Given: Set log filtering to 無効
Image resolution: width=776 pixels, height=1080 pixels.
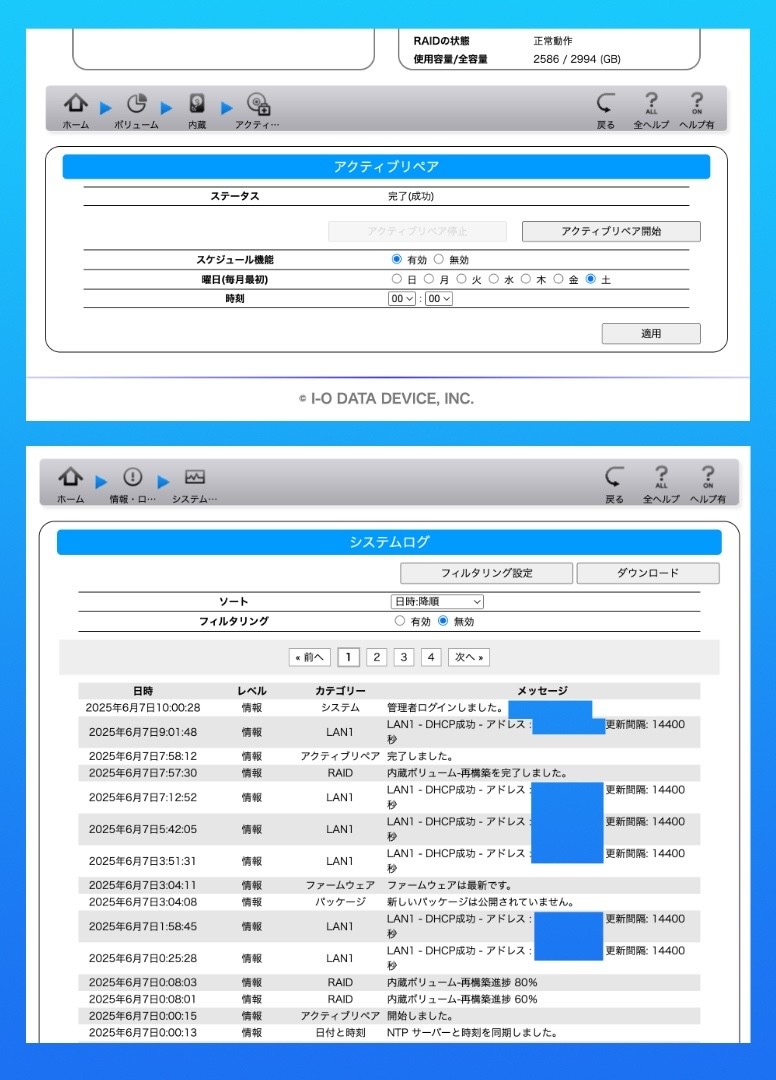Looking at the screenshot, I should point(443,621).
